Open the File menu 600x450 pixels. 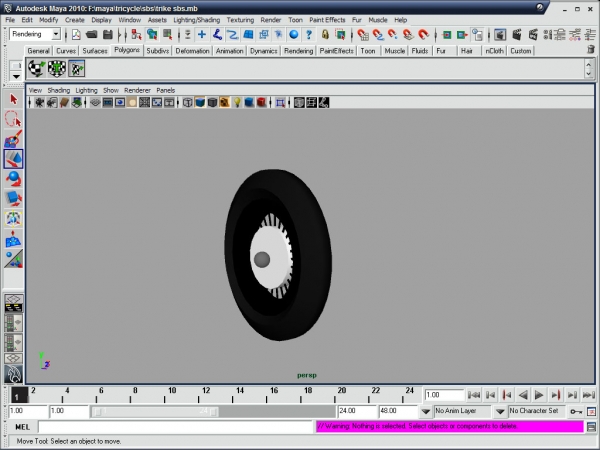pyautogui.click(x=10, y=20)
